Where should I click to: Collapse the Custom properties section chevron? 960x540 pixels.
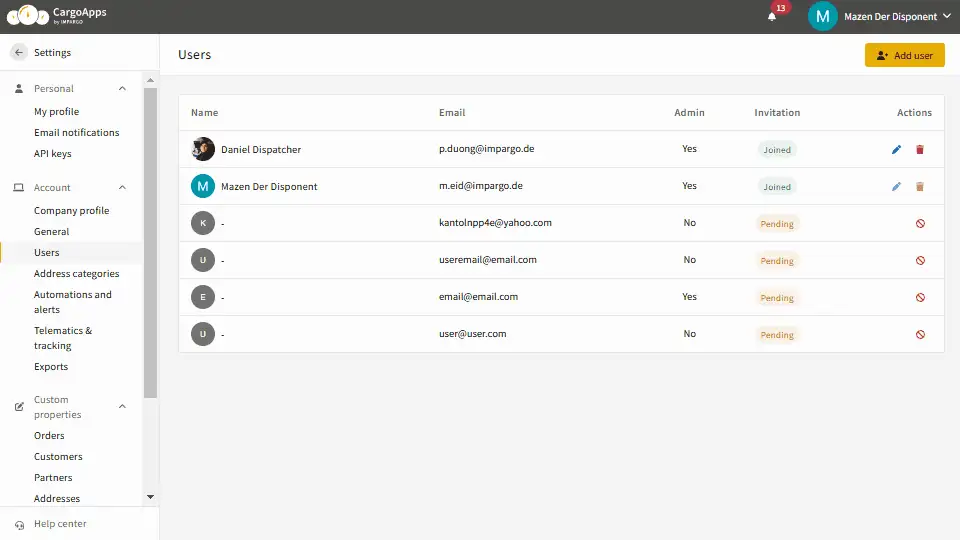[x=122, y=407]
